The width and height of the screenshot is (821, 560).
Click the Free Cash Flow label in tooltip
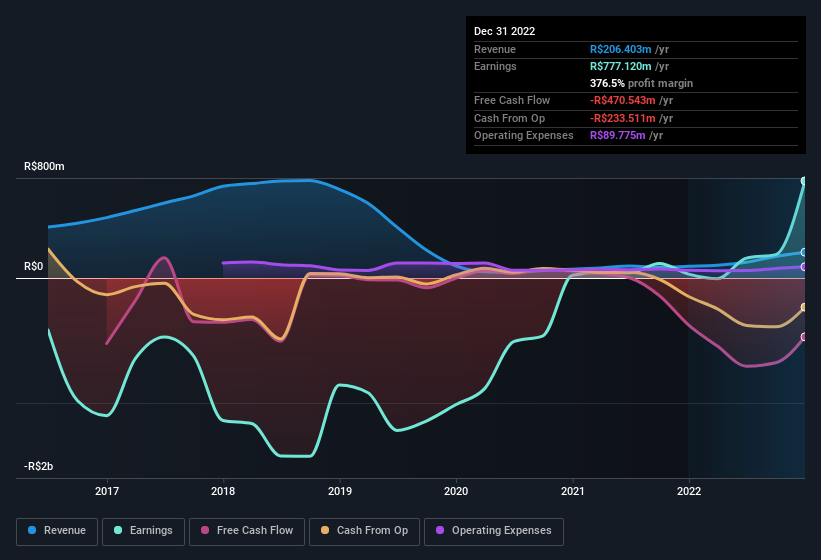512,100
